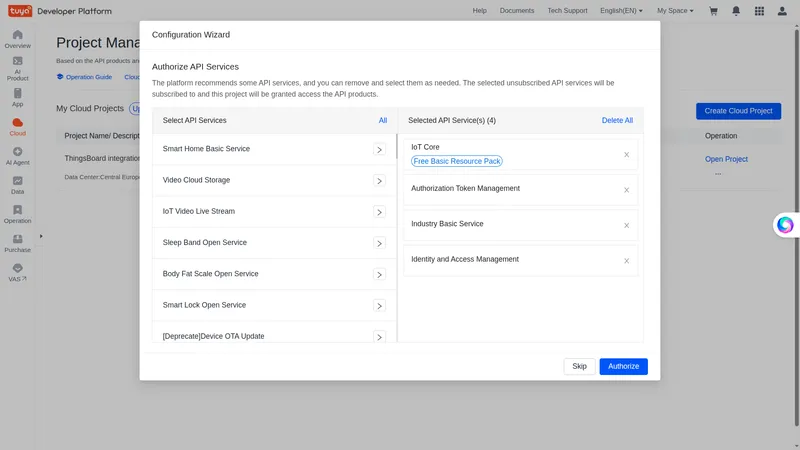Open the My Space dropdown
The width and height of the screenshot is (800, 450).
pos(675,11)
